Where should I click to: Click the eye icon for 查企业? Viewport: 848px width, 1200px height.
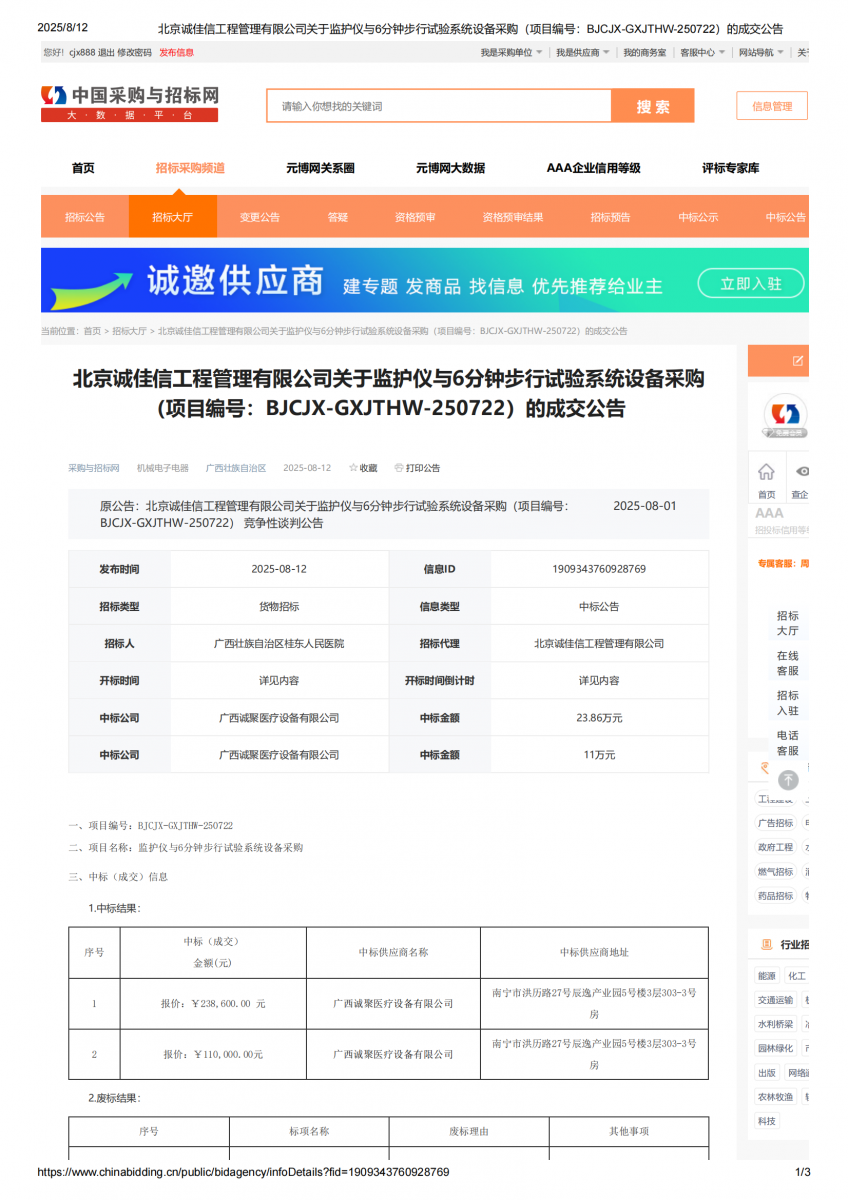(801, 472)
